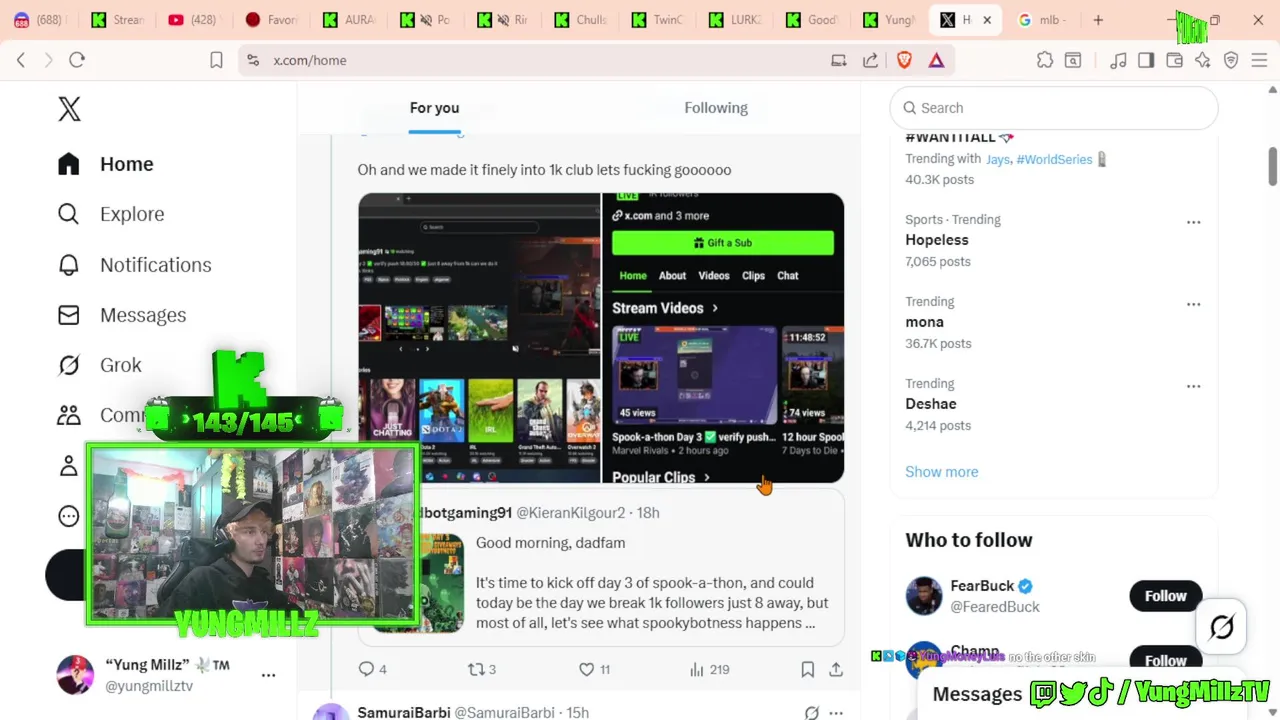Image resolution: width=1280 pixels, height=720 pixels.
Task: Toggle the browser sidebar panel icon
Action: (x=1146, y=60)
